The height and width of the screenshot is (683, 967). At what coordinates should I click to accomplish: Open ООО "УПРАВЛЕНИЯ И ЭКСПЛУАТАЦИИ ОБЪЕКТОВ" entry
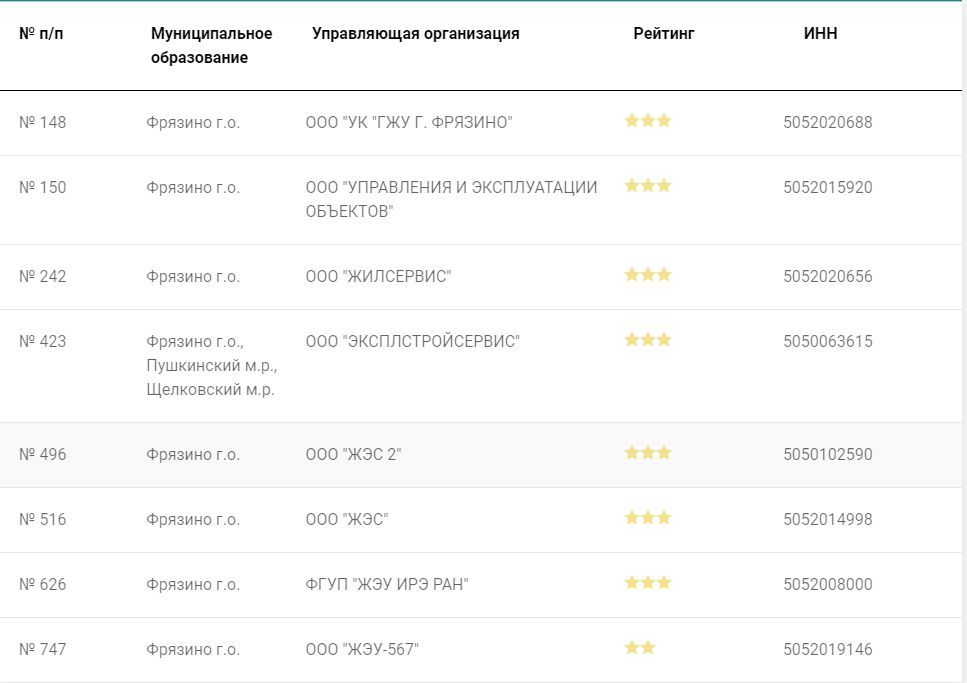click(x=451, y=199)
